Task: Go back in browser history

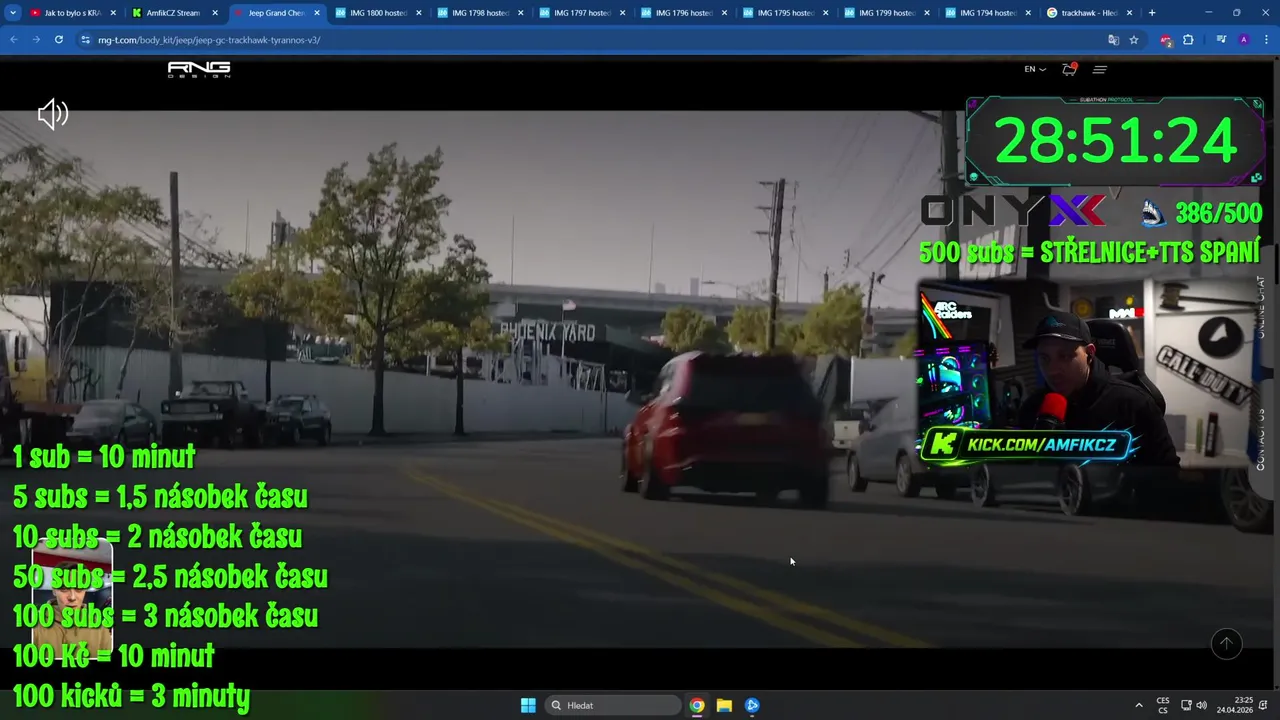Action: coord(14,40)
